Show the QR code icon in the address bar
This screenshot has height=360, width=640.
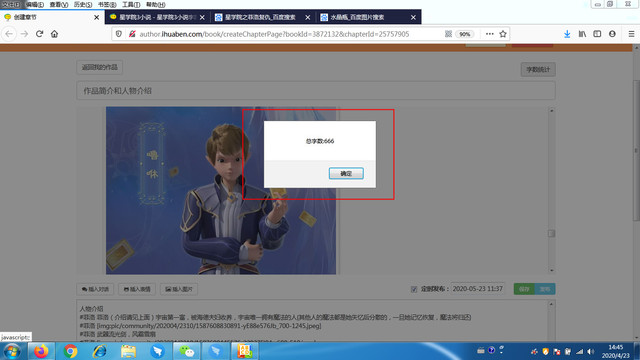click(448, 34)
